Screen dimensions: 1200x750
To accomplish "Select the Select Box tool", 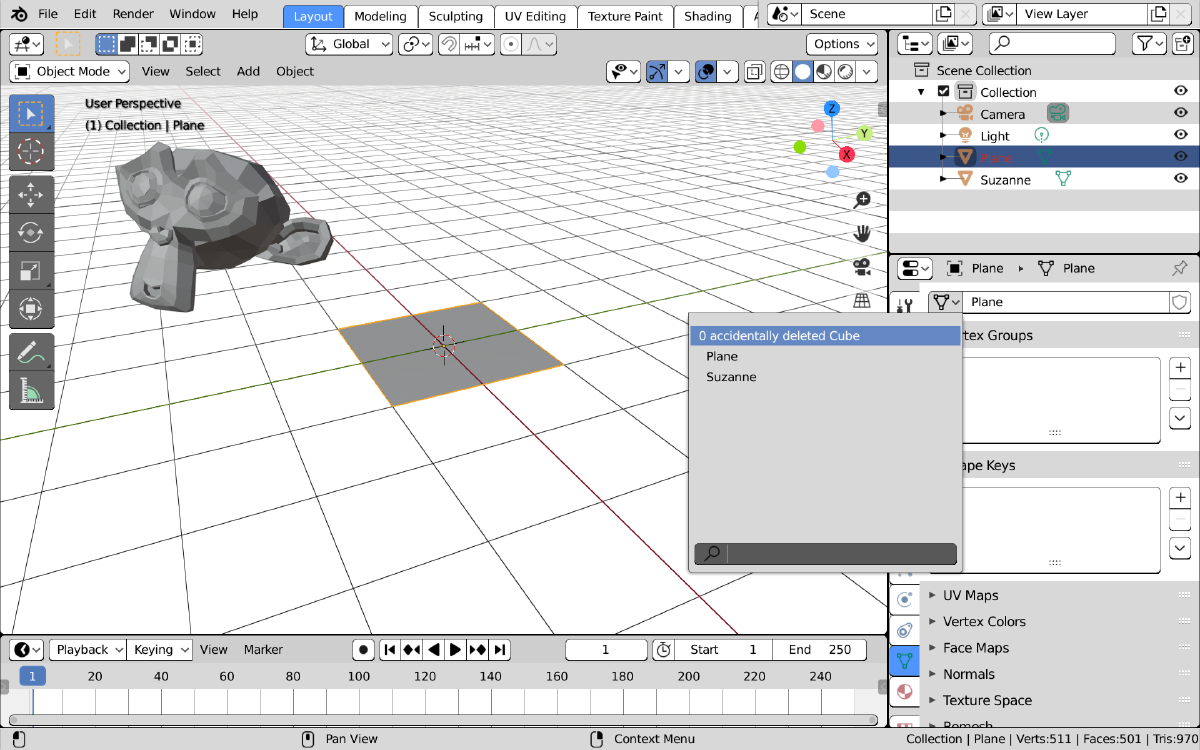I will click(31, 114).
